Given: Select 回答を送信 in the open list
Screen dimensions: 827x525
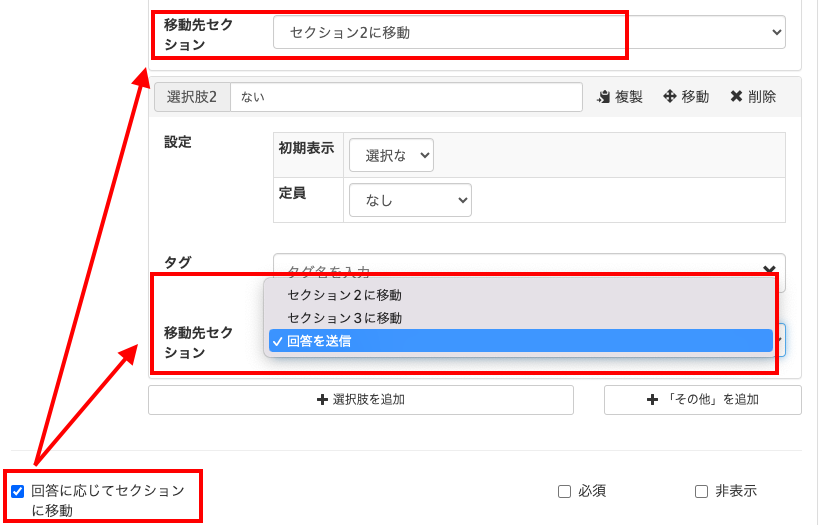Looking at the screenshot, I should coord(319,341).
